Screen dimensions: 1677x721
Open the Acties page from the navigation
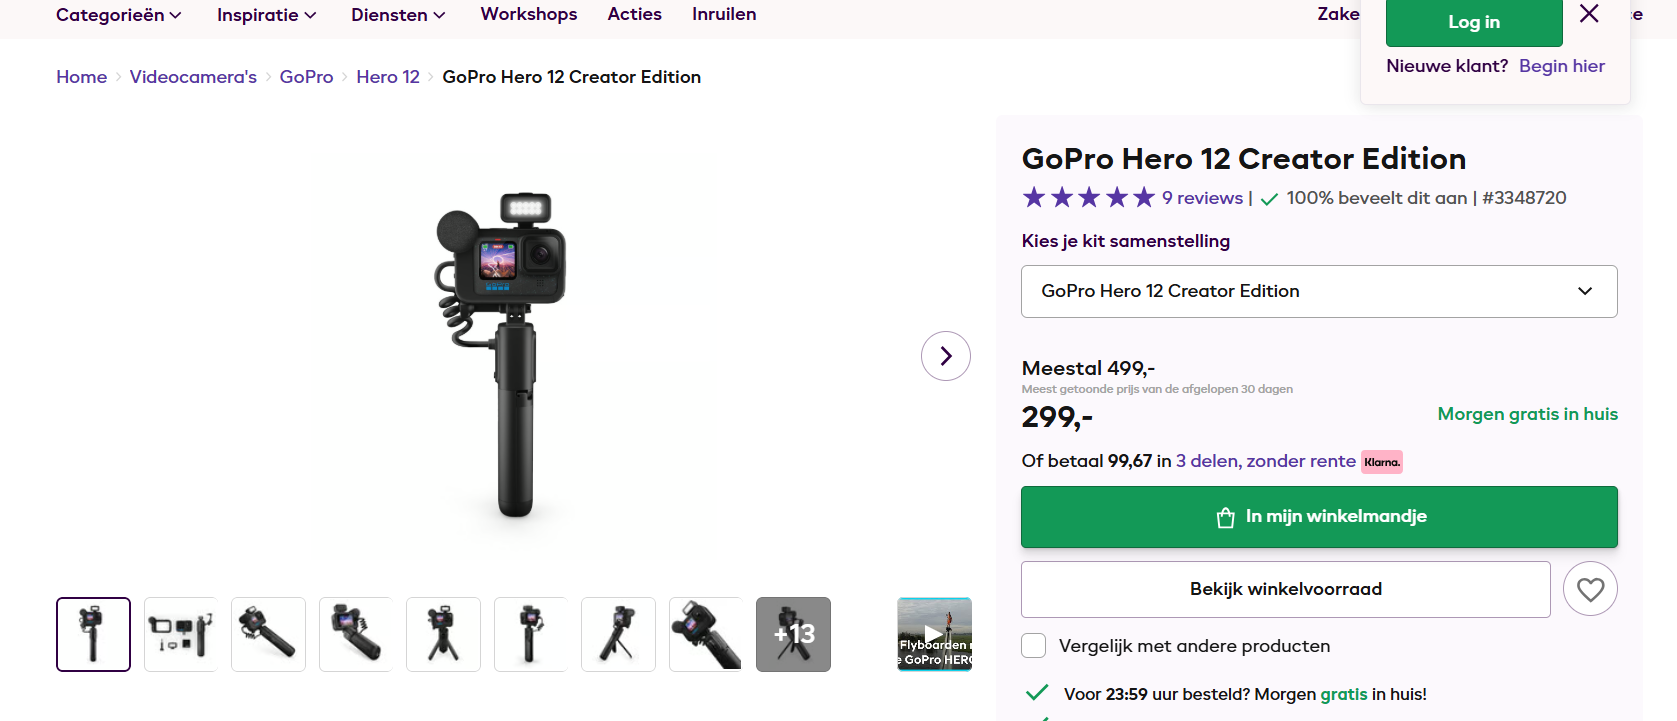[x=634, y=14]
